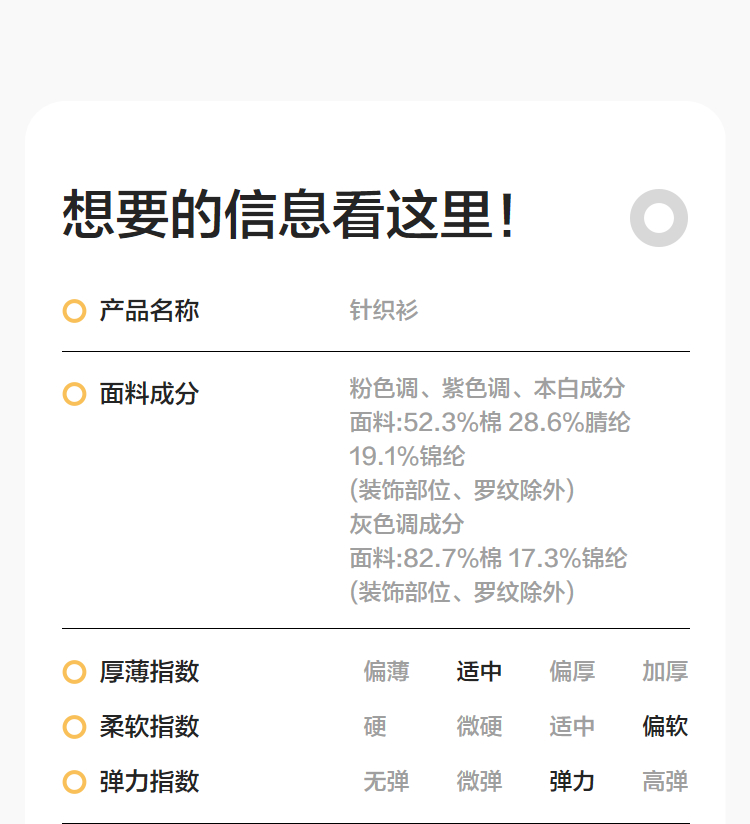Pick the 加厚 thickness option
Screen dimensions: 750x824
click(x=665, y=672)
